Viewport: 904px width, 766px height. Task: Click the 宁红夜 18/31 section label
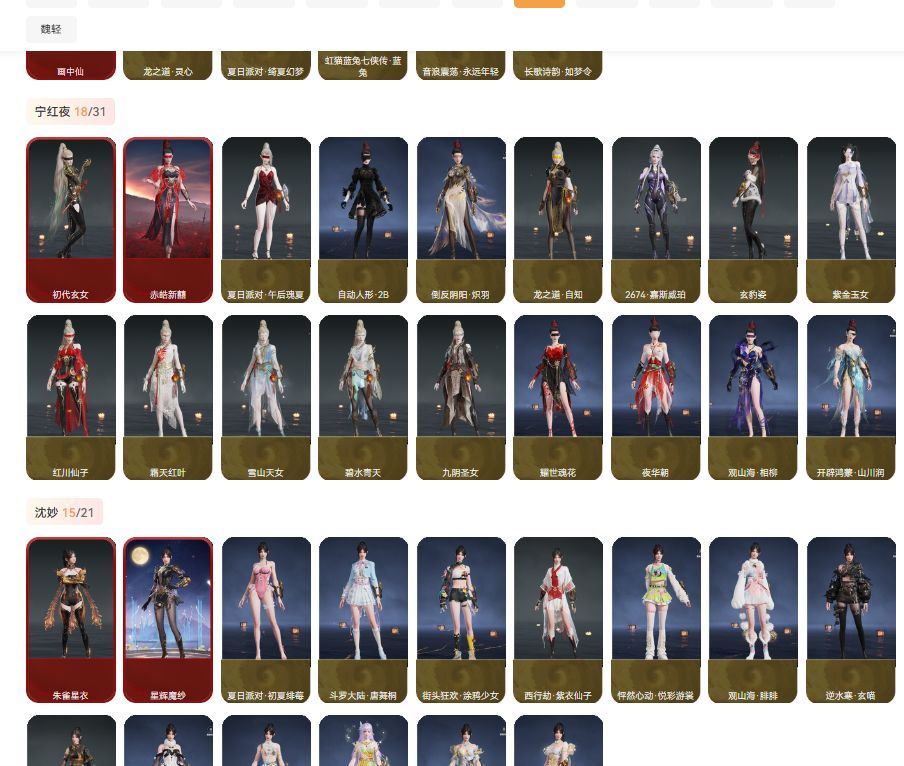pyautogui.click(x=70, y=112)
